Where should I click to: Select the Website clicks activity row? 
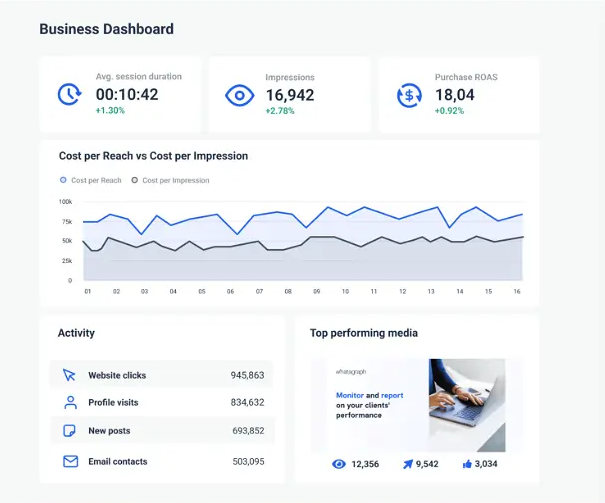161,375
